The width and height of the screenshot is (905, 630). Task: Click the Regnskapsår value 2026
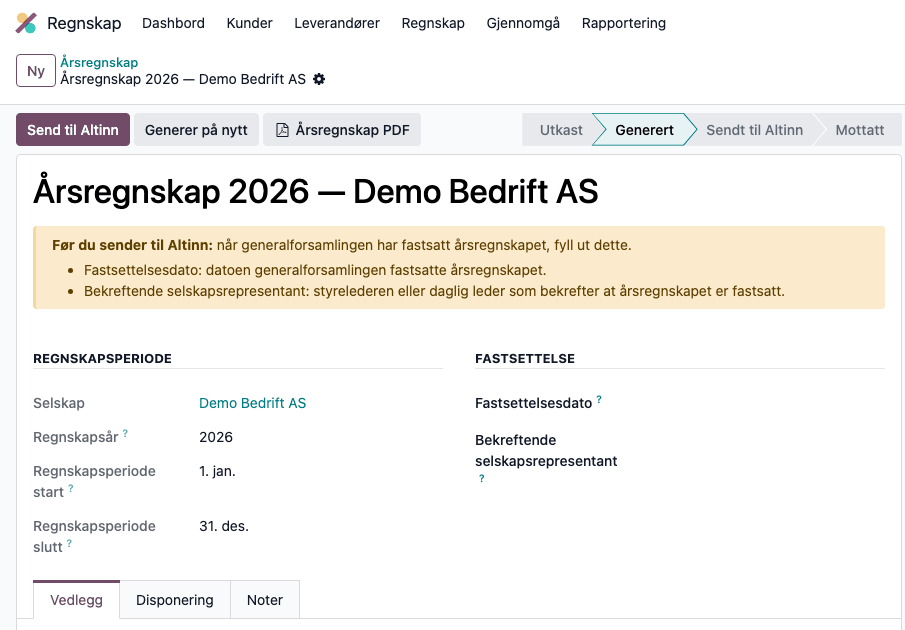(x=216, y=437)
